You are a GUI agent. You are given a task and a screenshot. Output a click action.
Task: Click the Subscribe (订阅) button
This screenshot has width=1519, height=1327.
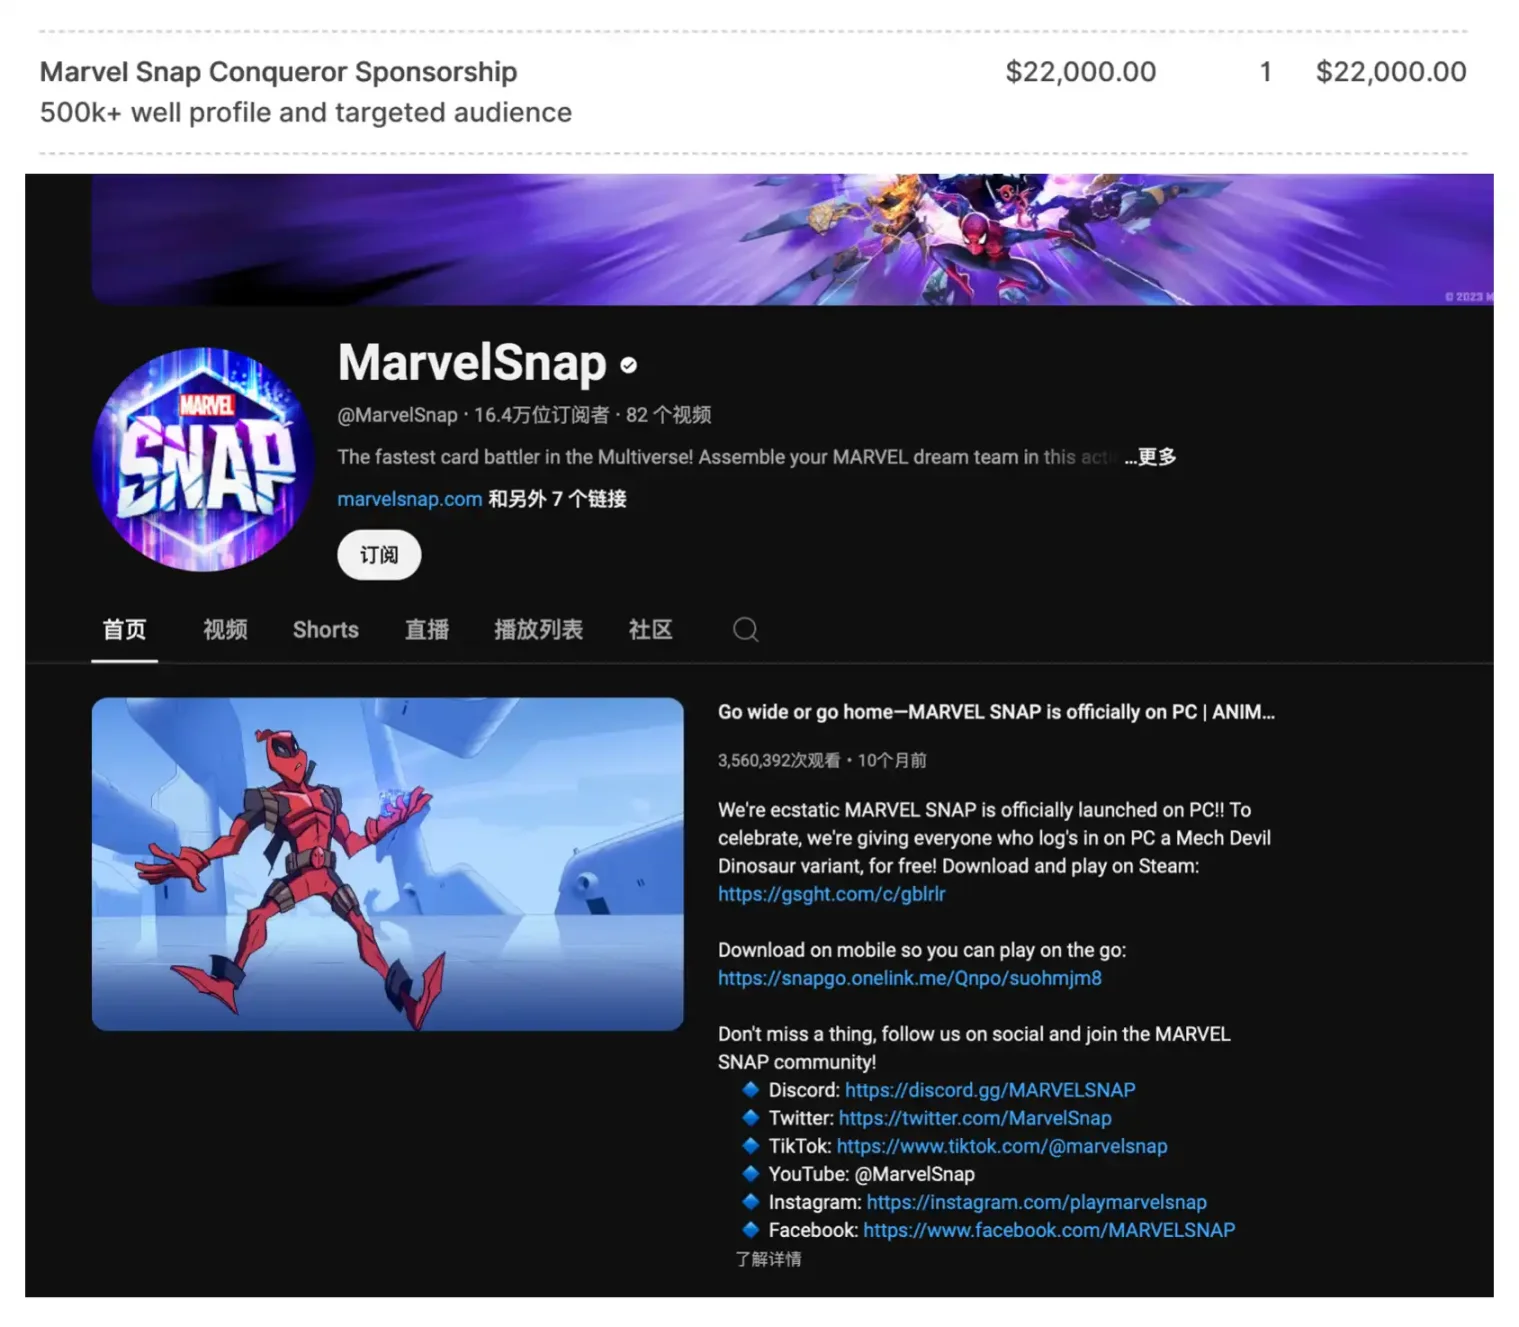379,555
